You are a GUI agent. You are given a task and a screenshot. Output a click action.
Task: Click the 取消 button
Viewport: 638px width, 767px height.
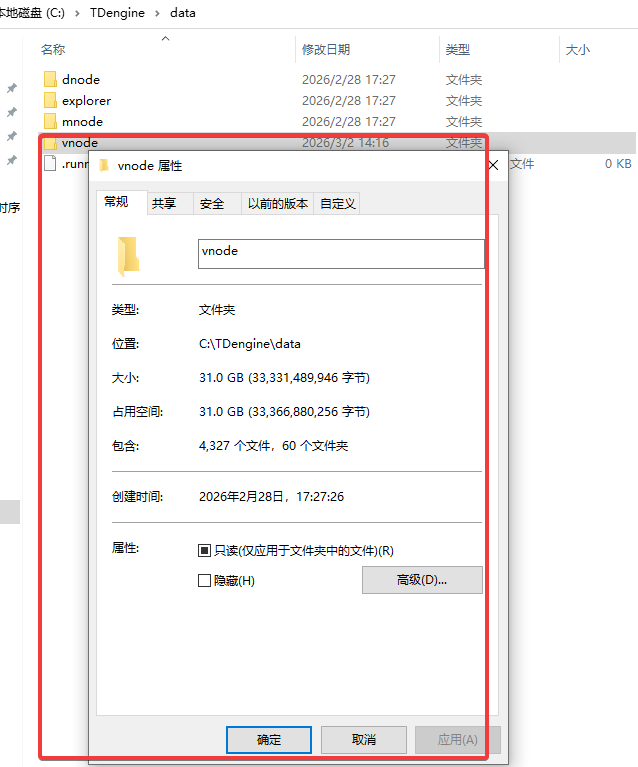(364, 740)
